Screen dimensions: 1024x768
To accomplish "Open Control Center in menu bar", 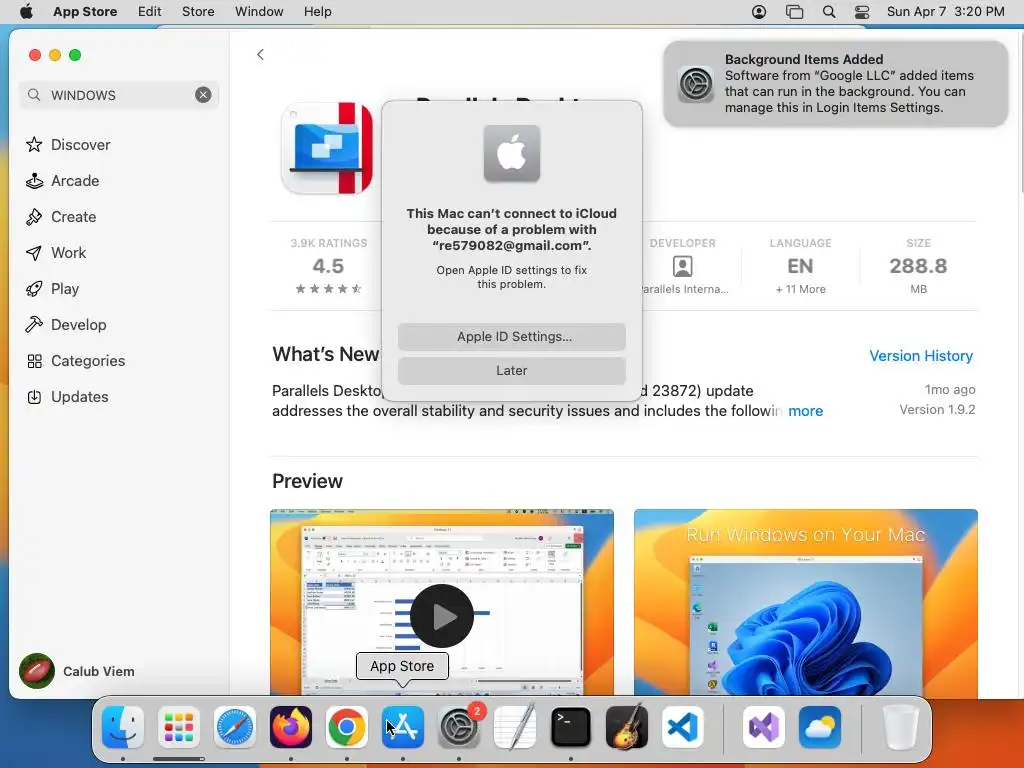I will 862,12.
